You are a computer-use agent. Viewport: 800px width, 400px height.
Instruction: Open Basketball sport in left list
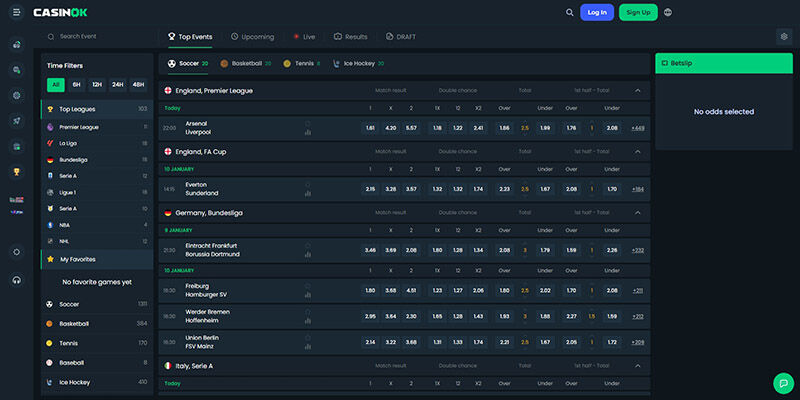(x=97, y=323)
